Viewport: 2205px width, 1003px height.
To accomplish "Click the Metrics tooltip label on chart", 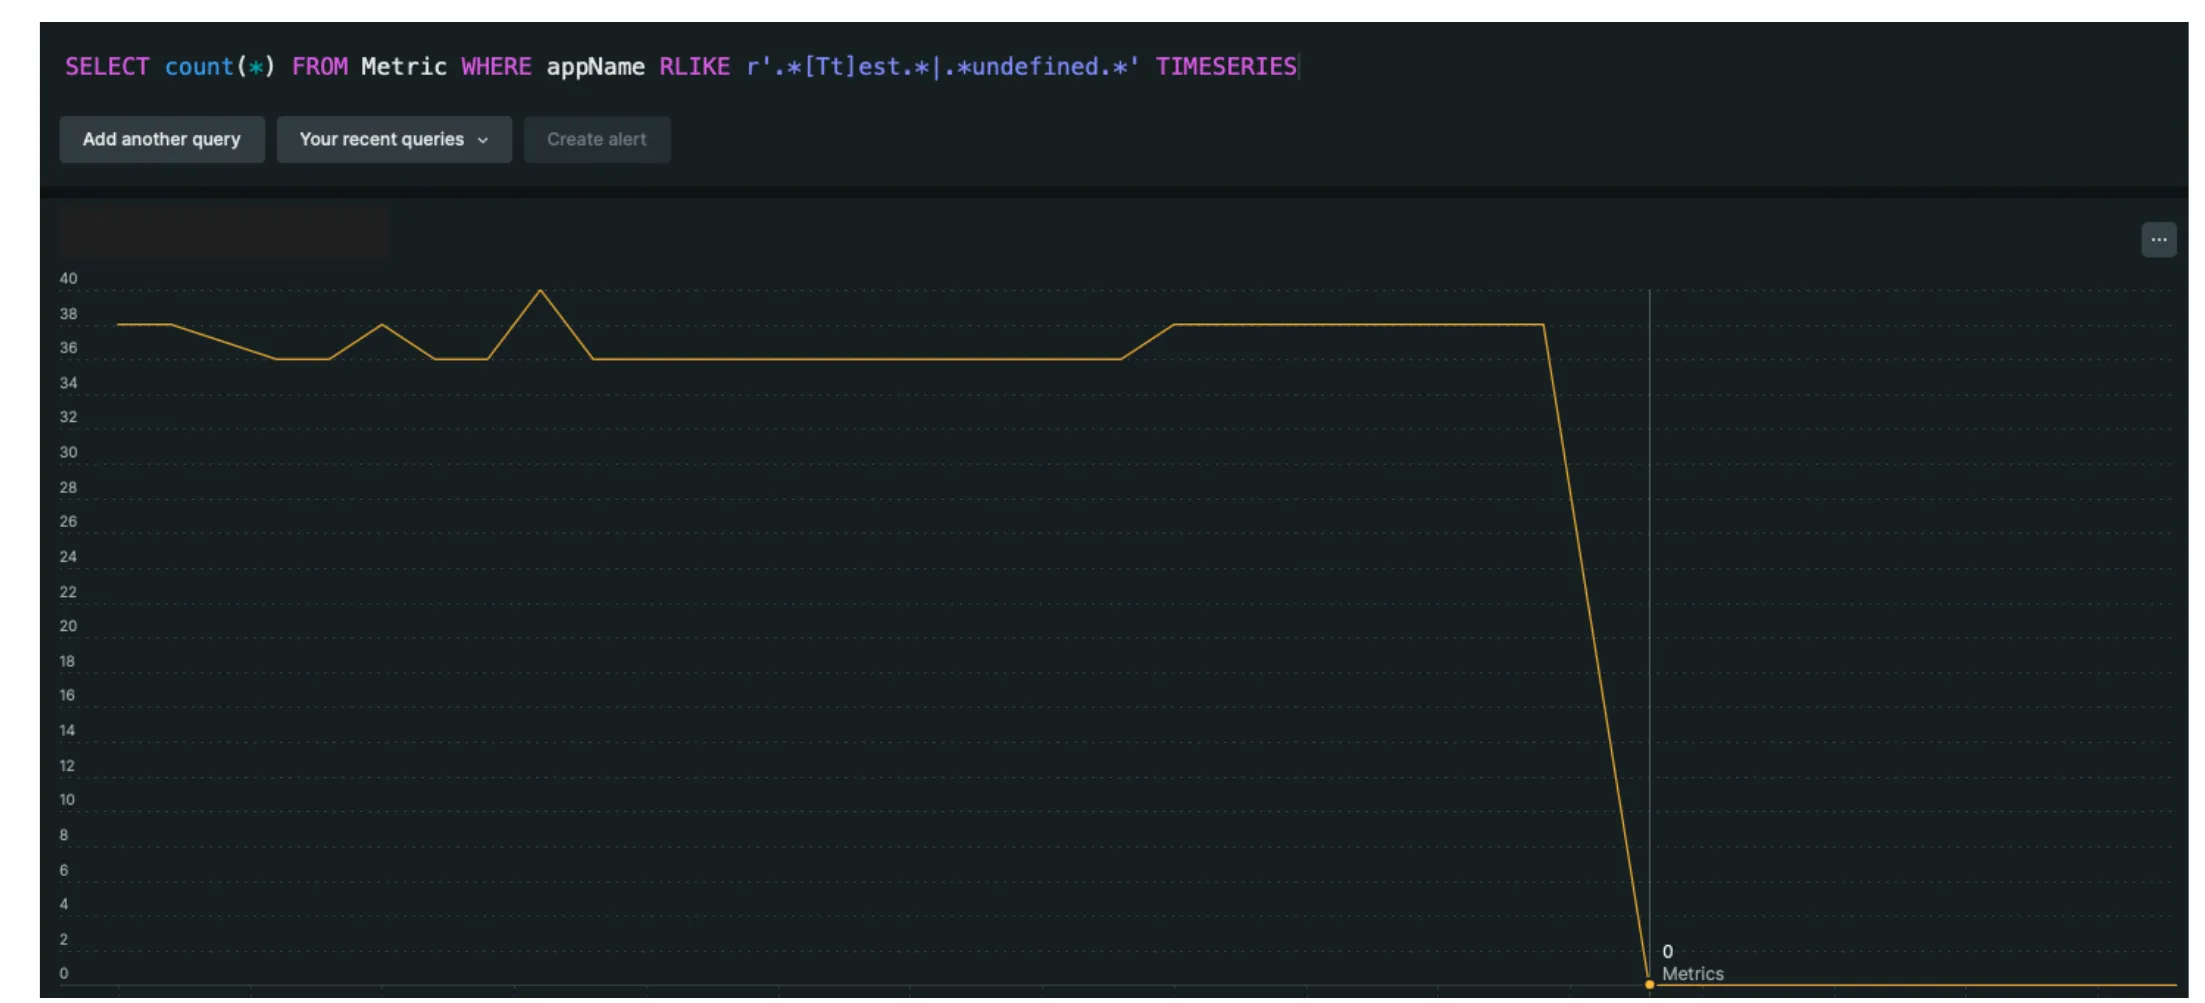I will tap(1692, 974).
